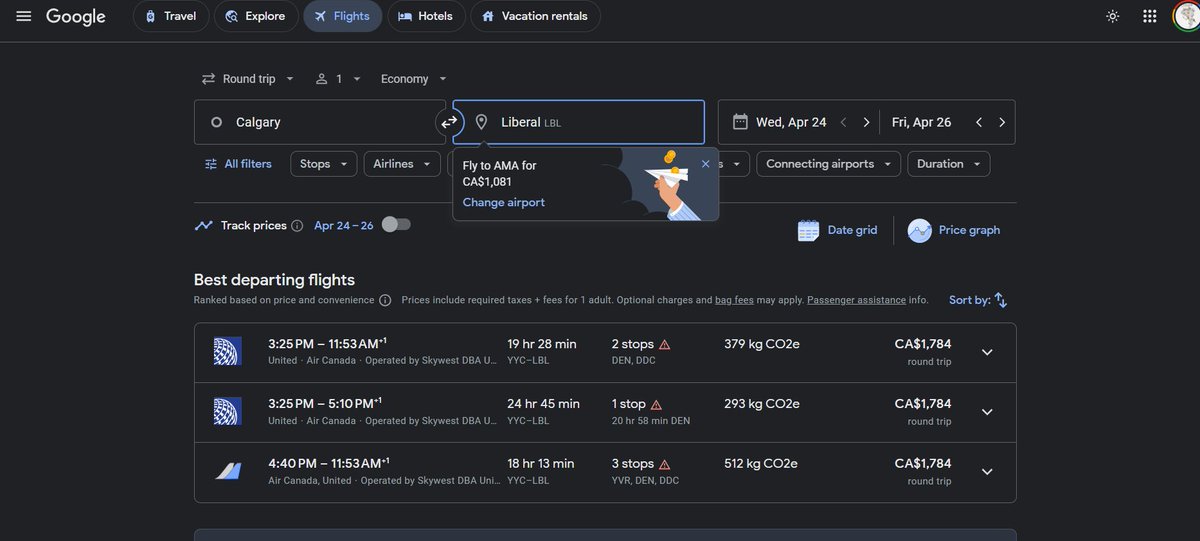Swap origin and destination
Viewport: 1200px width, 541px height.
click(x=449, y=122)
